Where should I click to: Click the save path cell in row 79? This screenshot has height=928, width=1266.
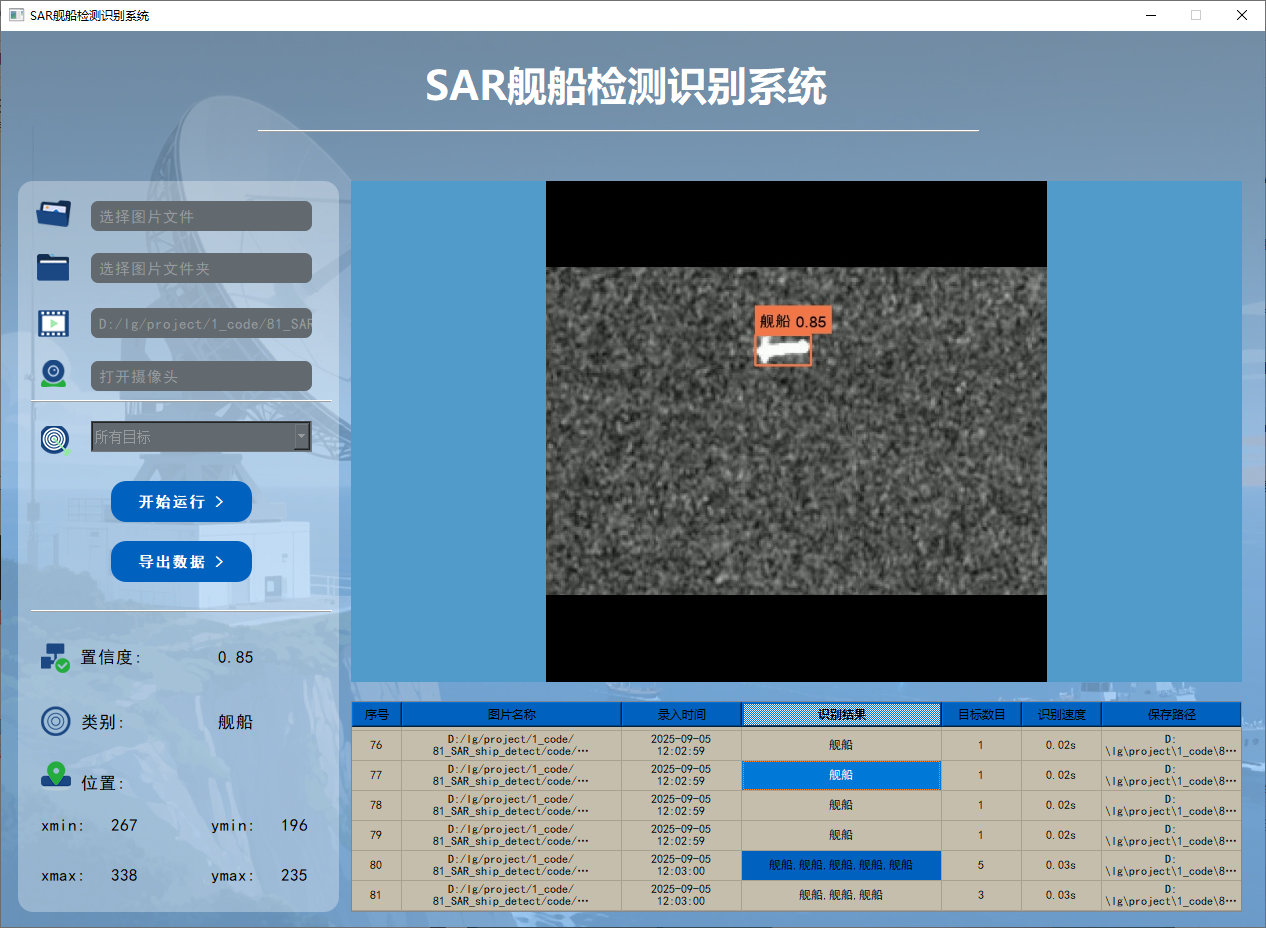pyautogui.click(x=1171, y=835)
